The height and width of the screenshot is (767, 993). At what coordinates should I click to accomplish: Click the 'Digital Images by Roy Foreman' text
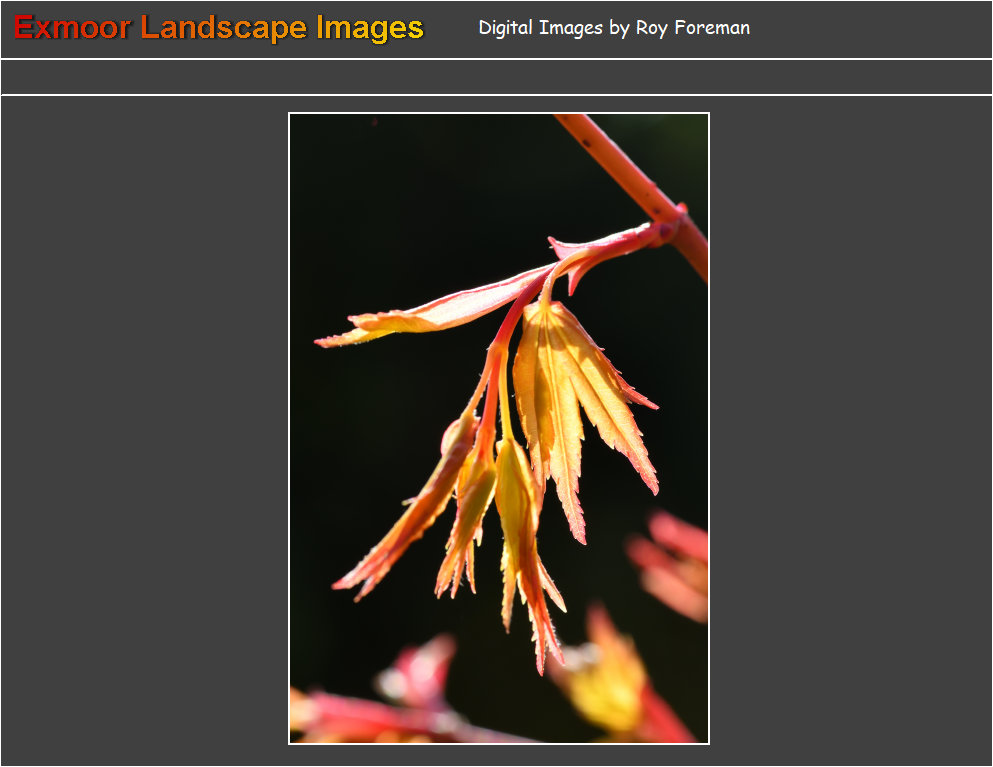coord(613,28)
